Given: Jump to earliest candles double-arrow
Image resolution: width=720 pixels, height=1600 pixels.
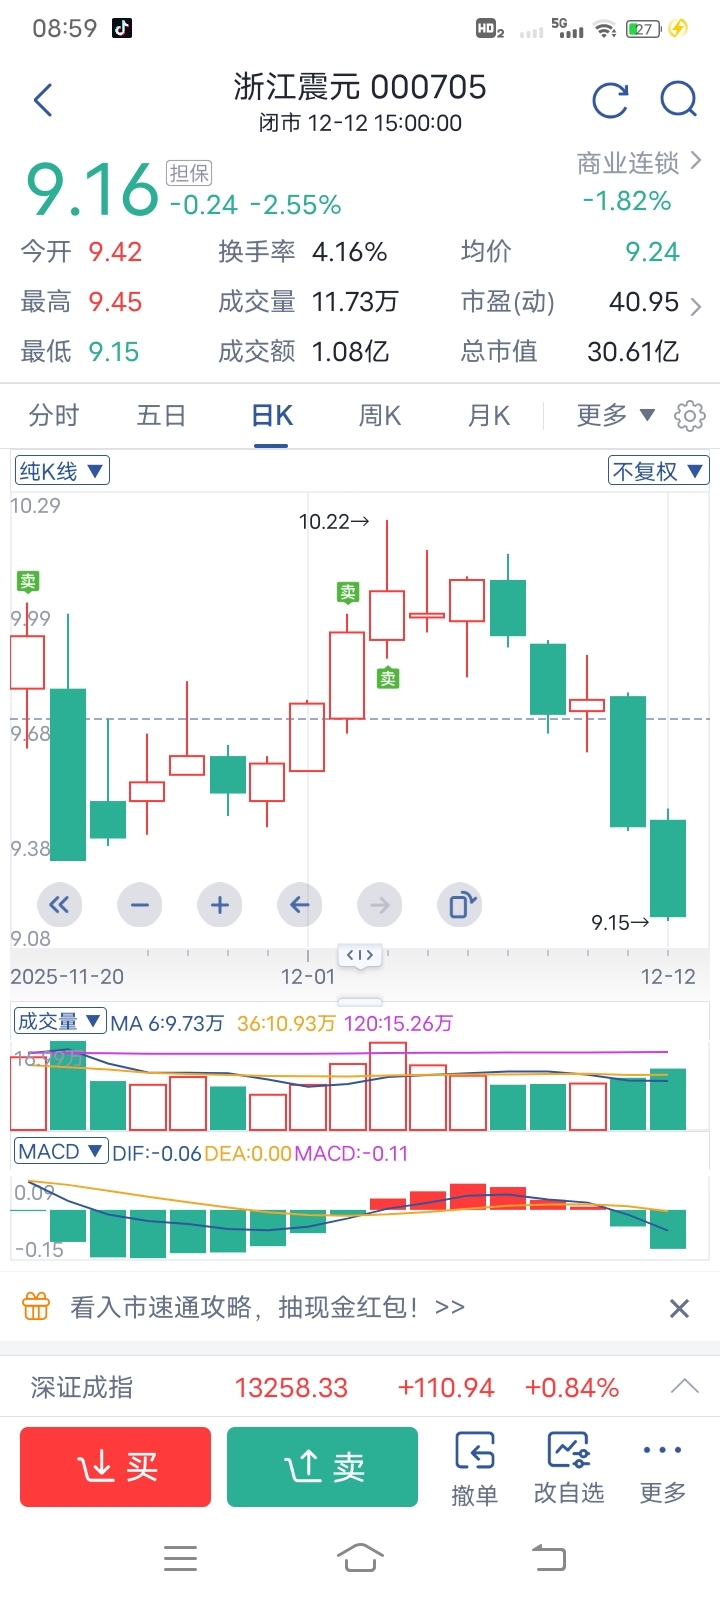Looking at the screenshot, I should coord(59,905).
